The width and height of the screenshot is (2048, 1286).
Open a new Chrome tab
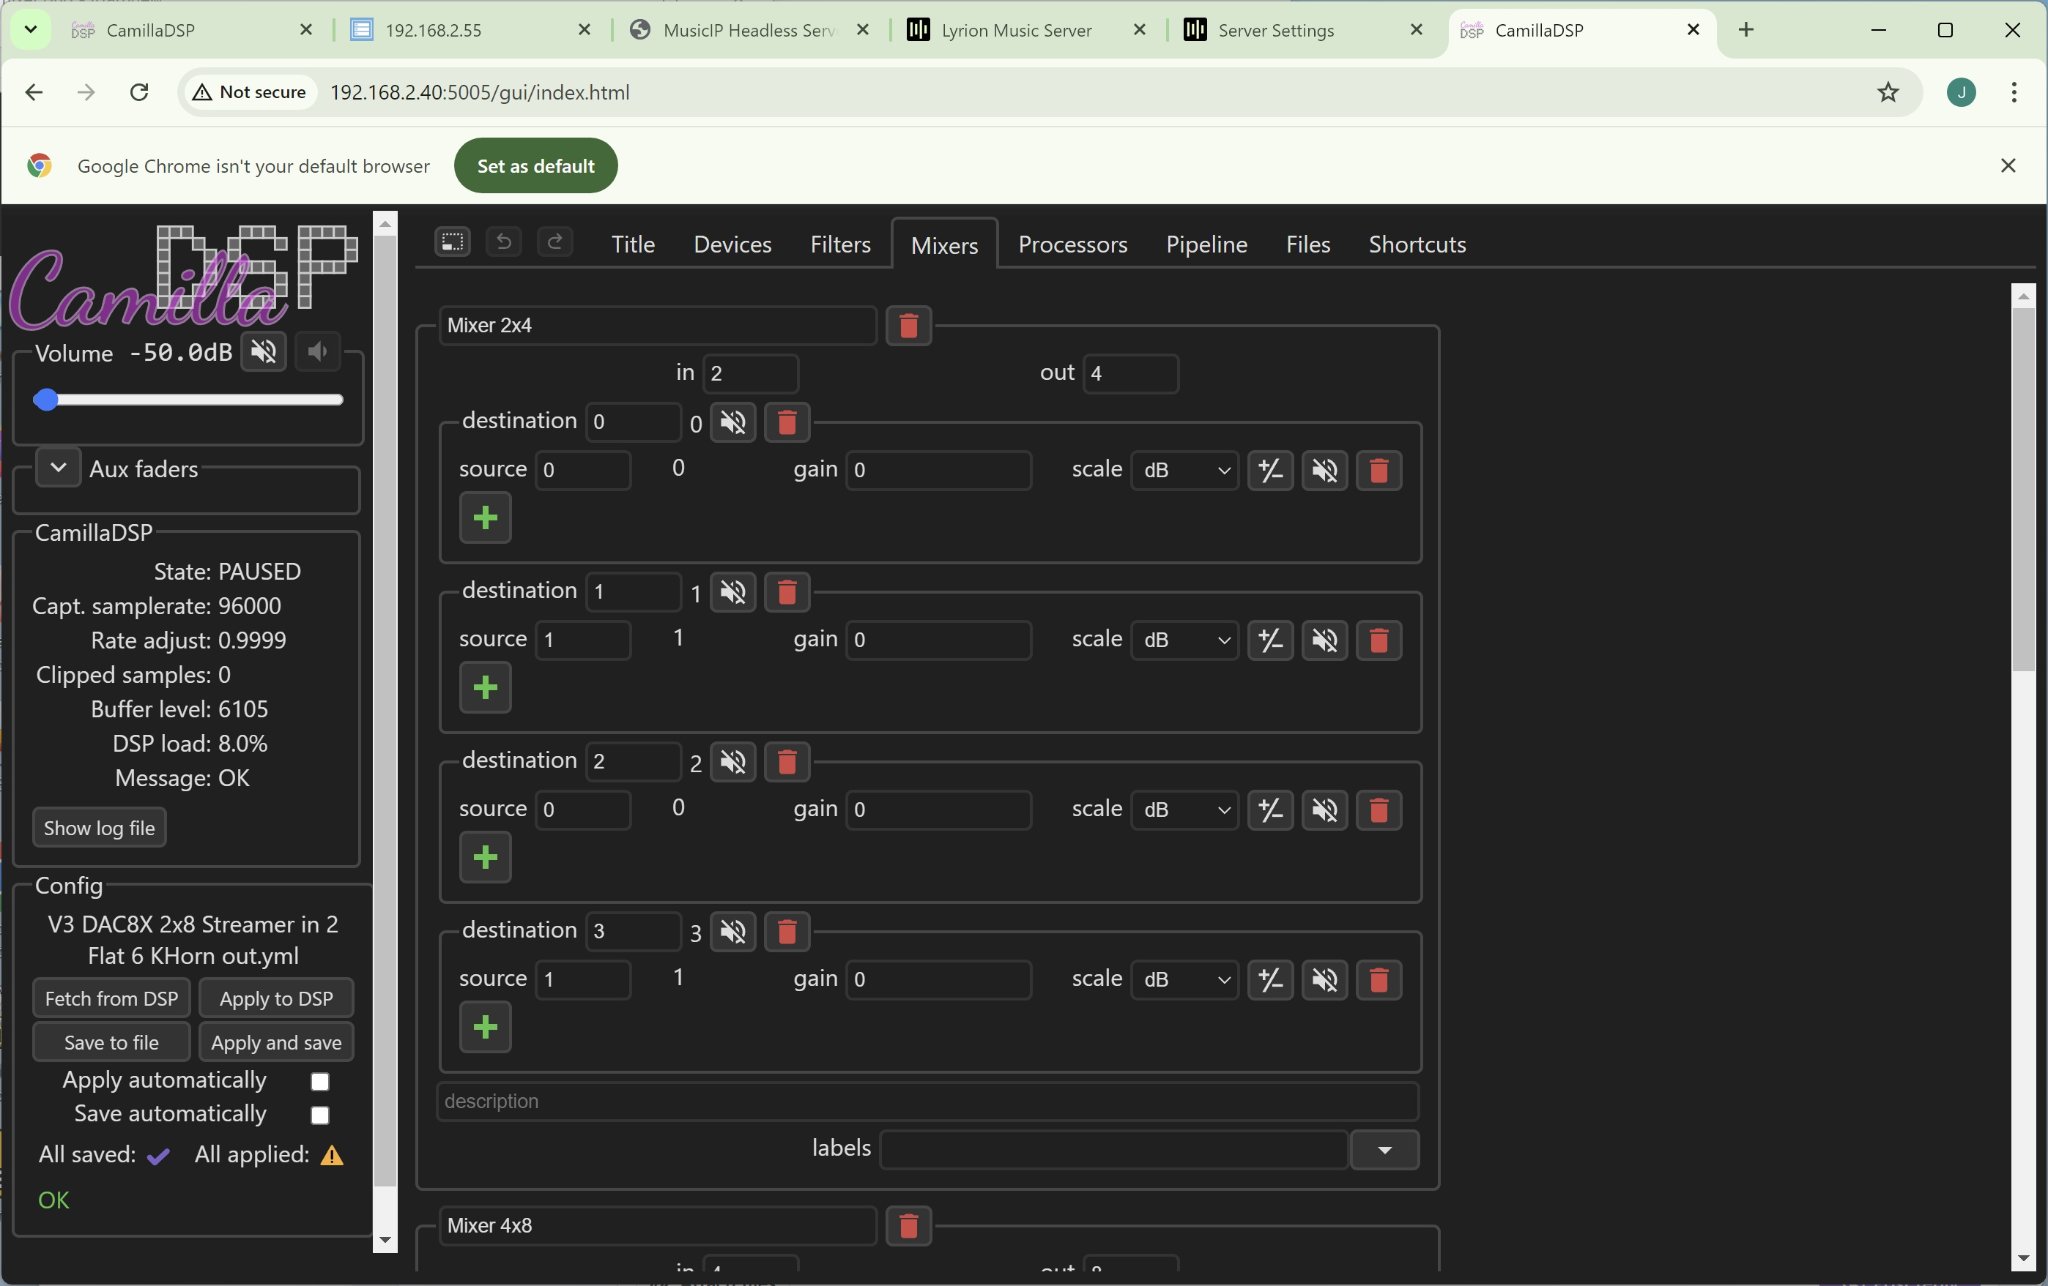pyautogui.click(x=1746, y=30)
